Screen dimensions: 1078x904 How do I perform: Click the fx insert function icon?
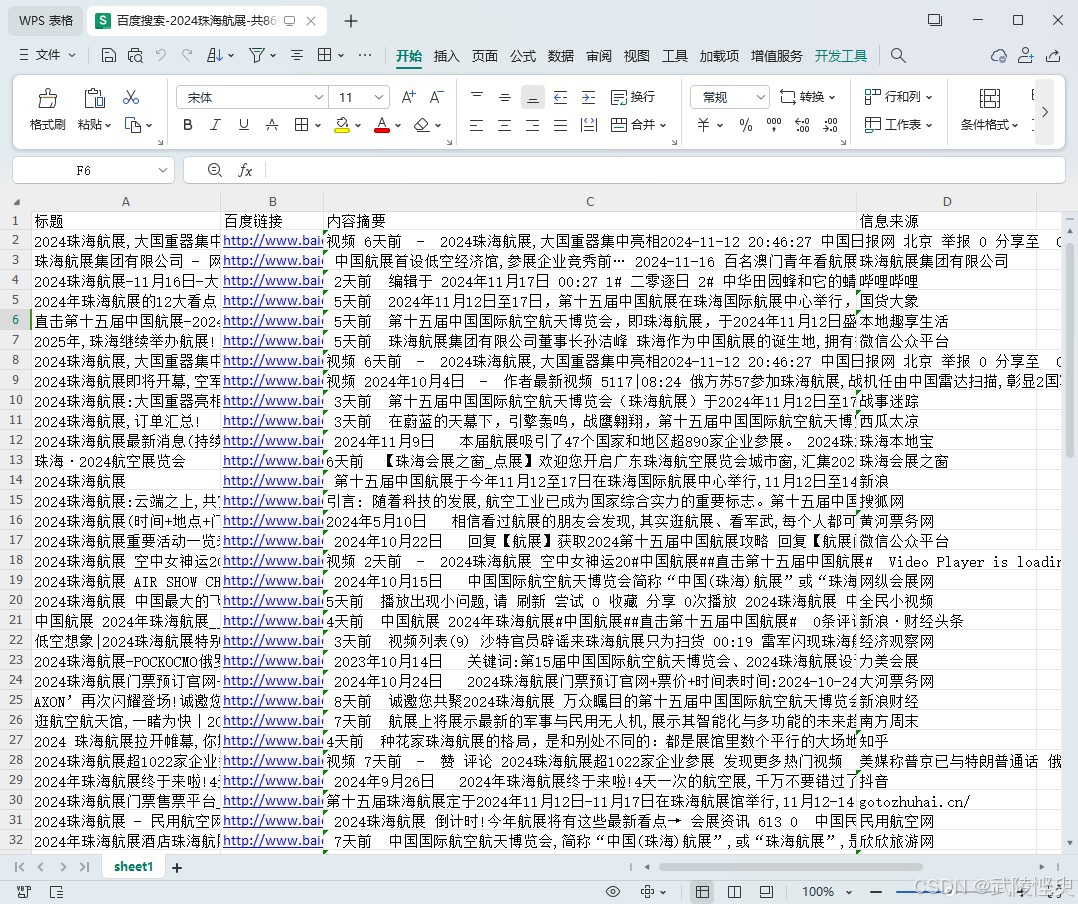(x=245, y=170)
